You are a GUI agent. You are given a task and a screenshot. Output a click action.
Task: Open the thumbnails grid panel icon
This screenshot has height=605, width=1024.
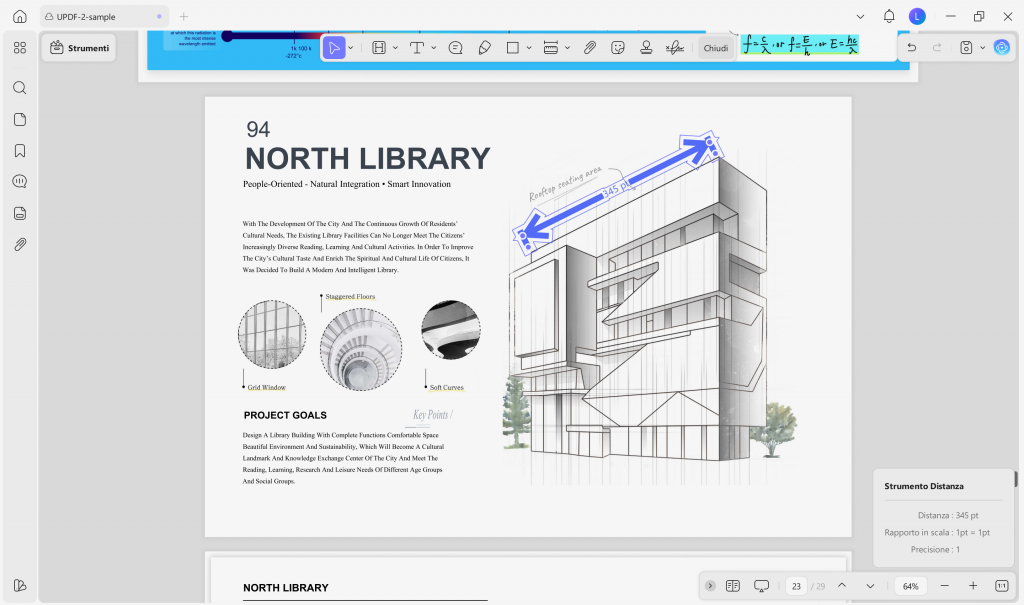pos(20,48)
